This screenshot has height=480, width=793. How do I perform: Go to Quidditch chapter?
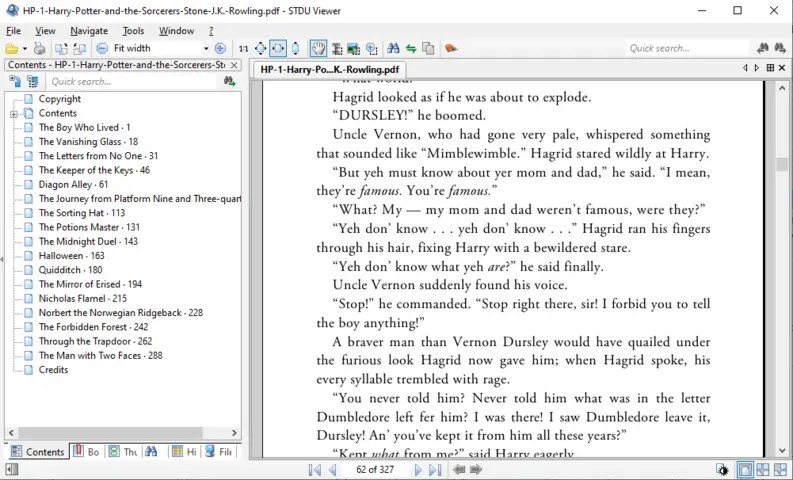70,270
